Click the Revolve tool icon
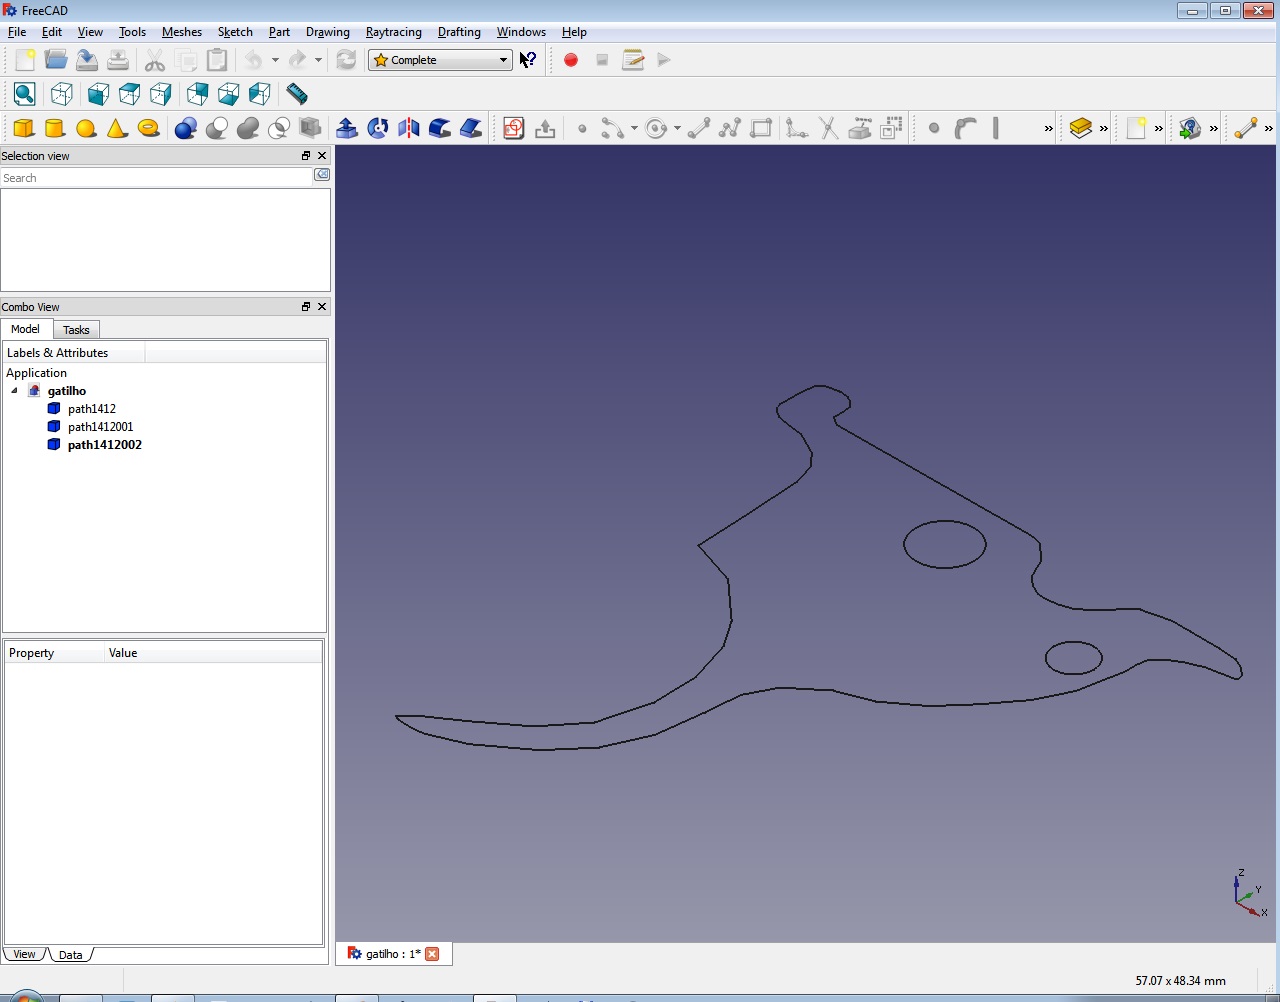This screenshot has height=1002, width=1280. pyautogui.click(x=378, y=128)
